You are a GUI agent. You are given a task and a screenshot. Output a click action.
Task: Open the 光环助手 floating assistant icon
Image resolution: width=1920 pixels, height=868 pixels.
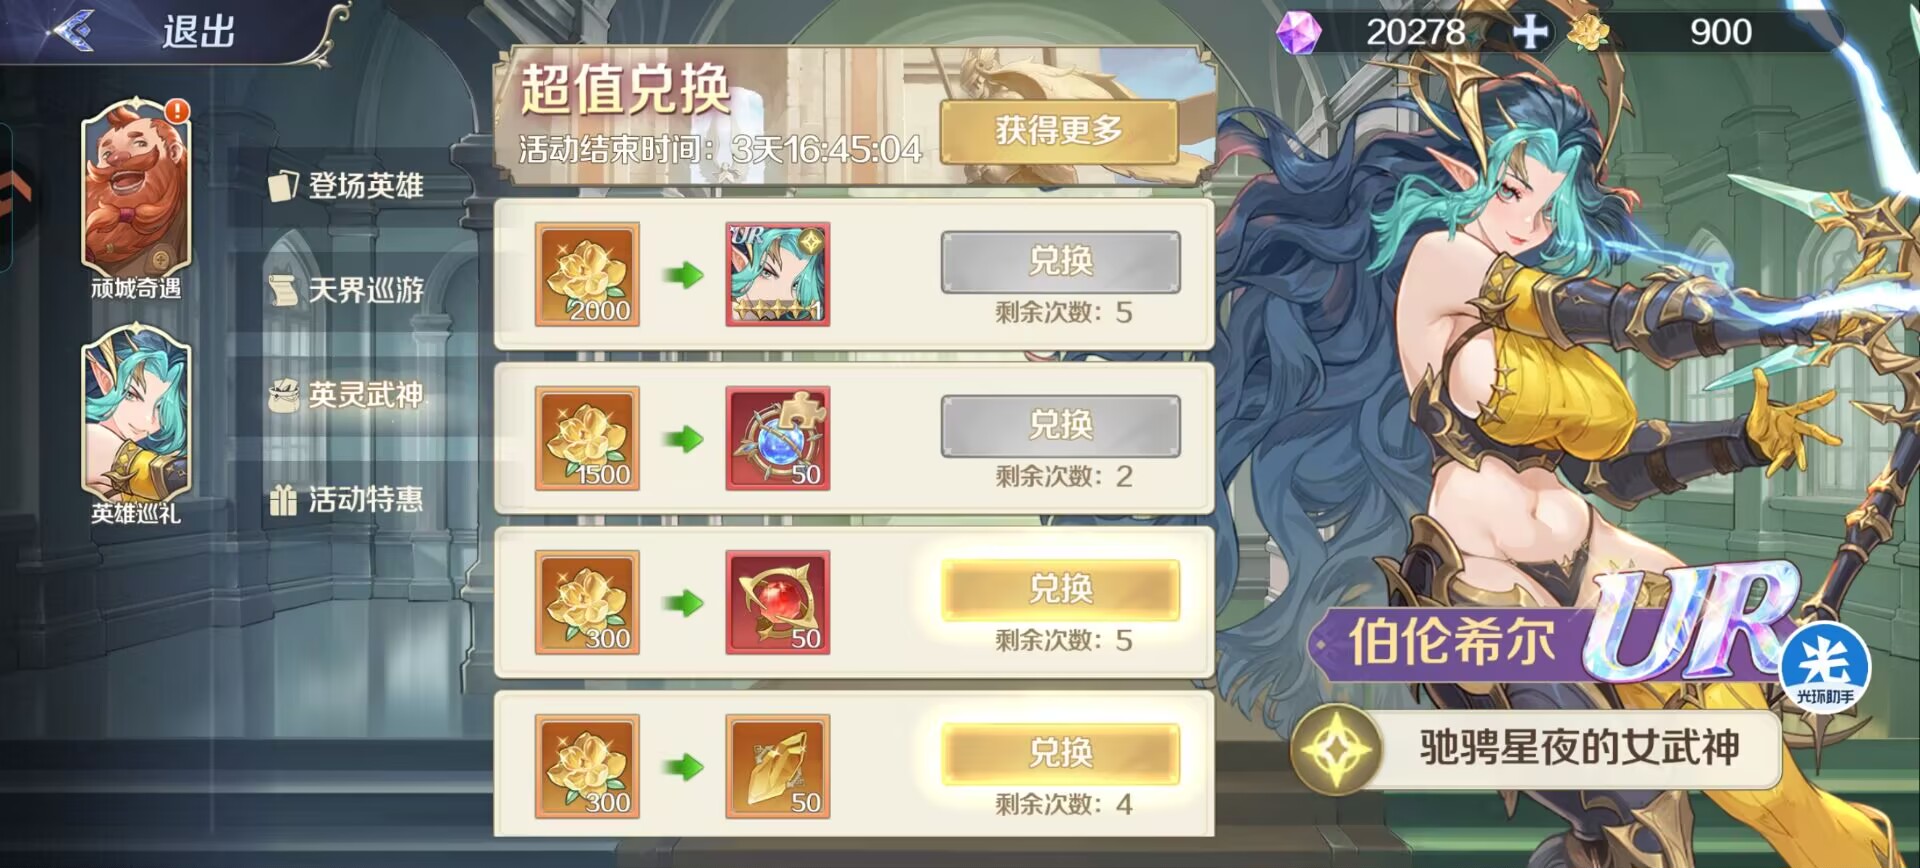pos(1825,667)
